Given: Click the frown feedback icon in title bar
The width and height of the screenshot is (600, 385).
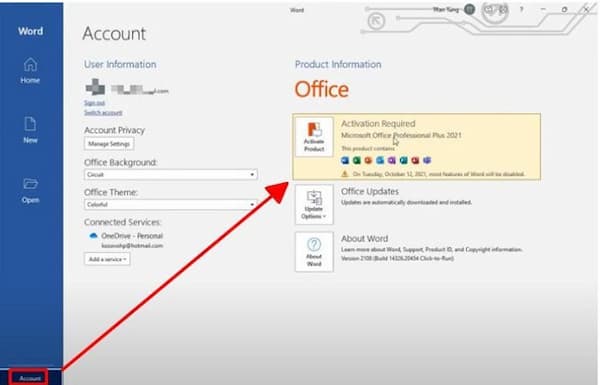Looking at the screenshot, I should (504, 10).
